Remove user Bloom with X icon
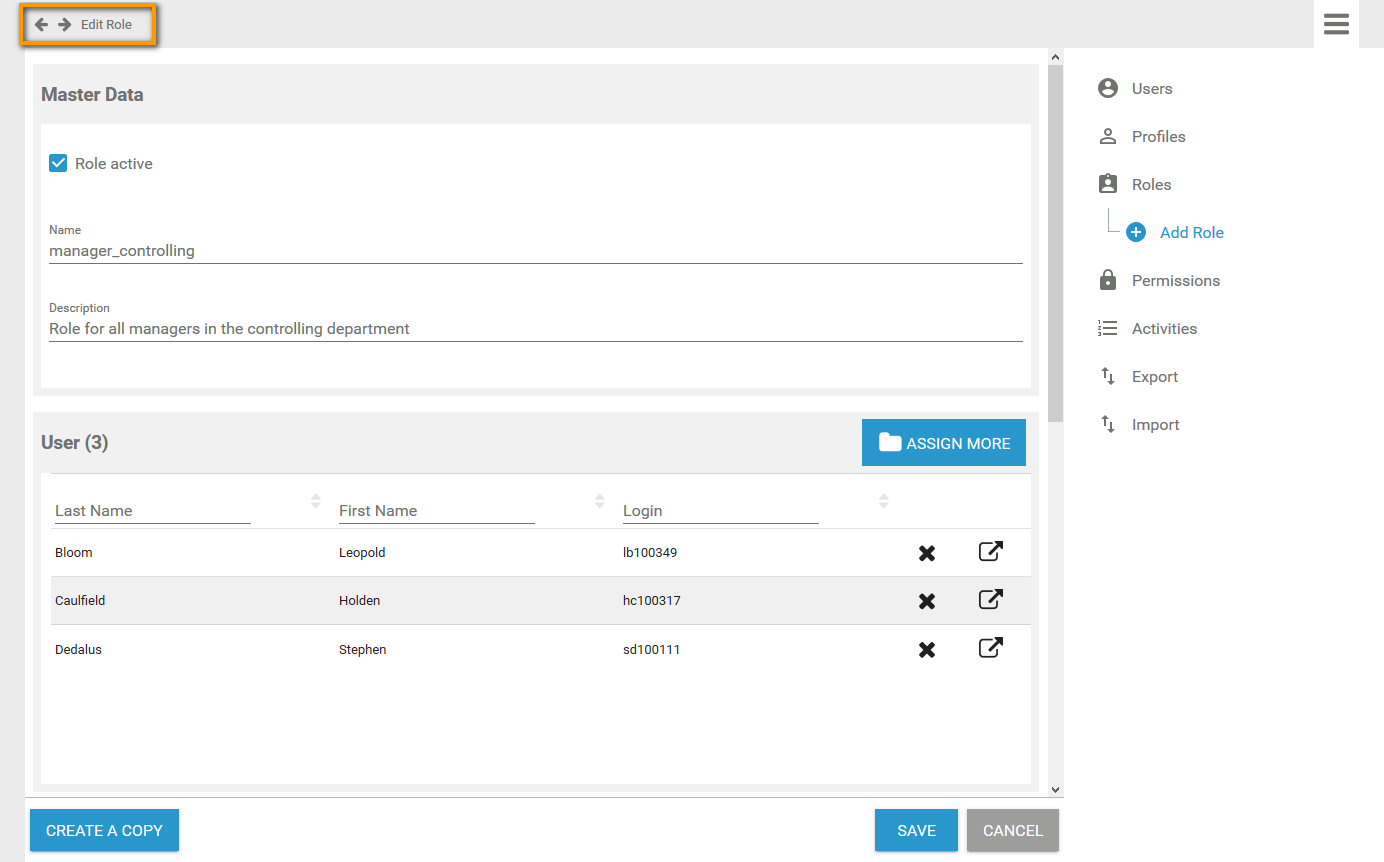Screen dimensions: 1384x862 927,553
